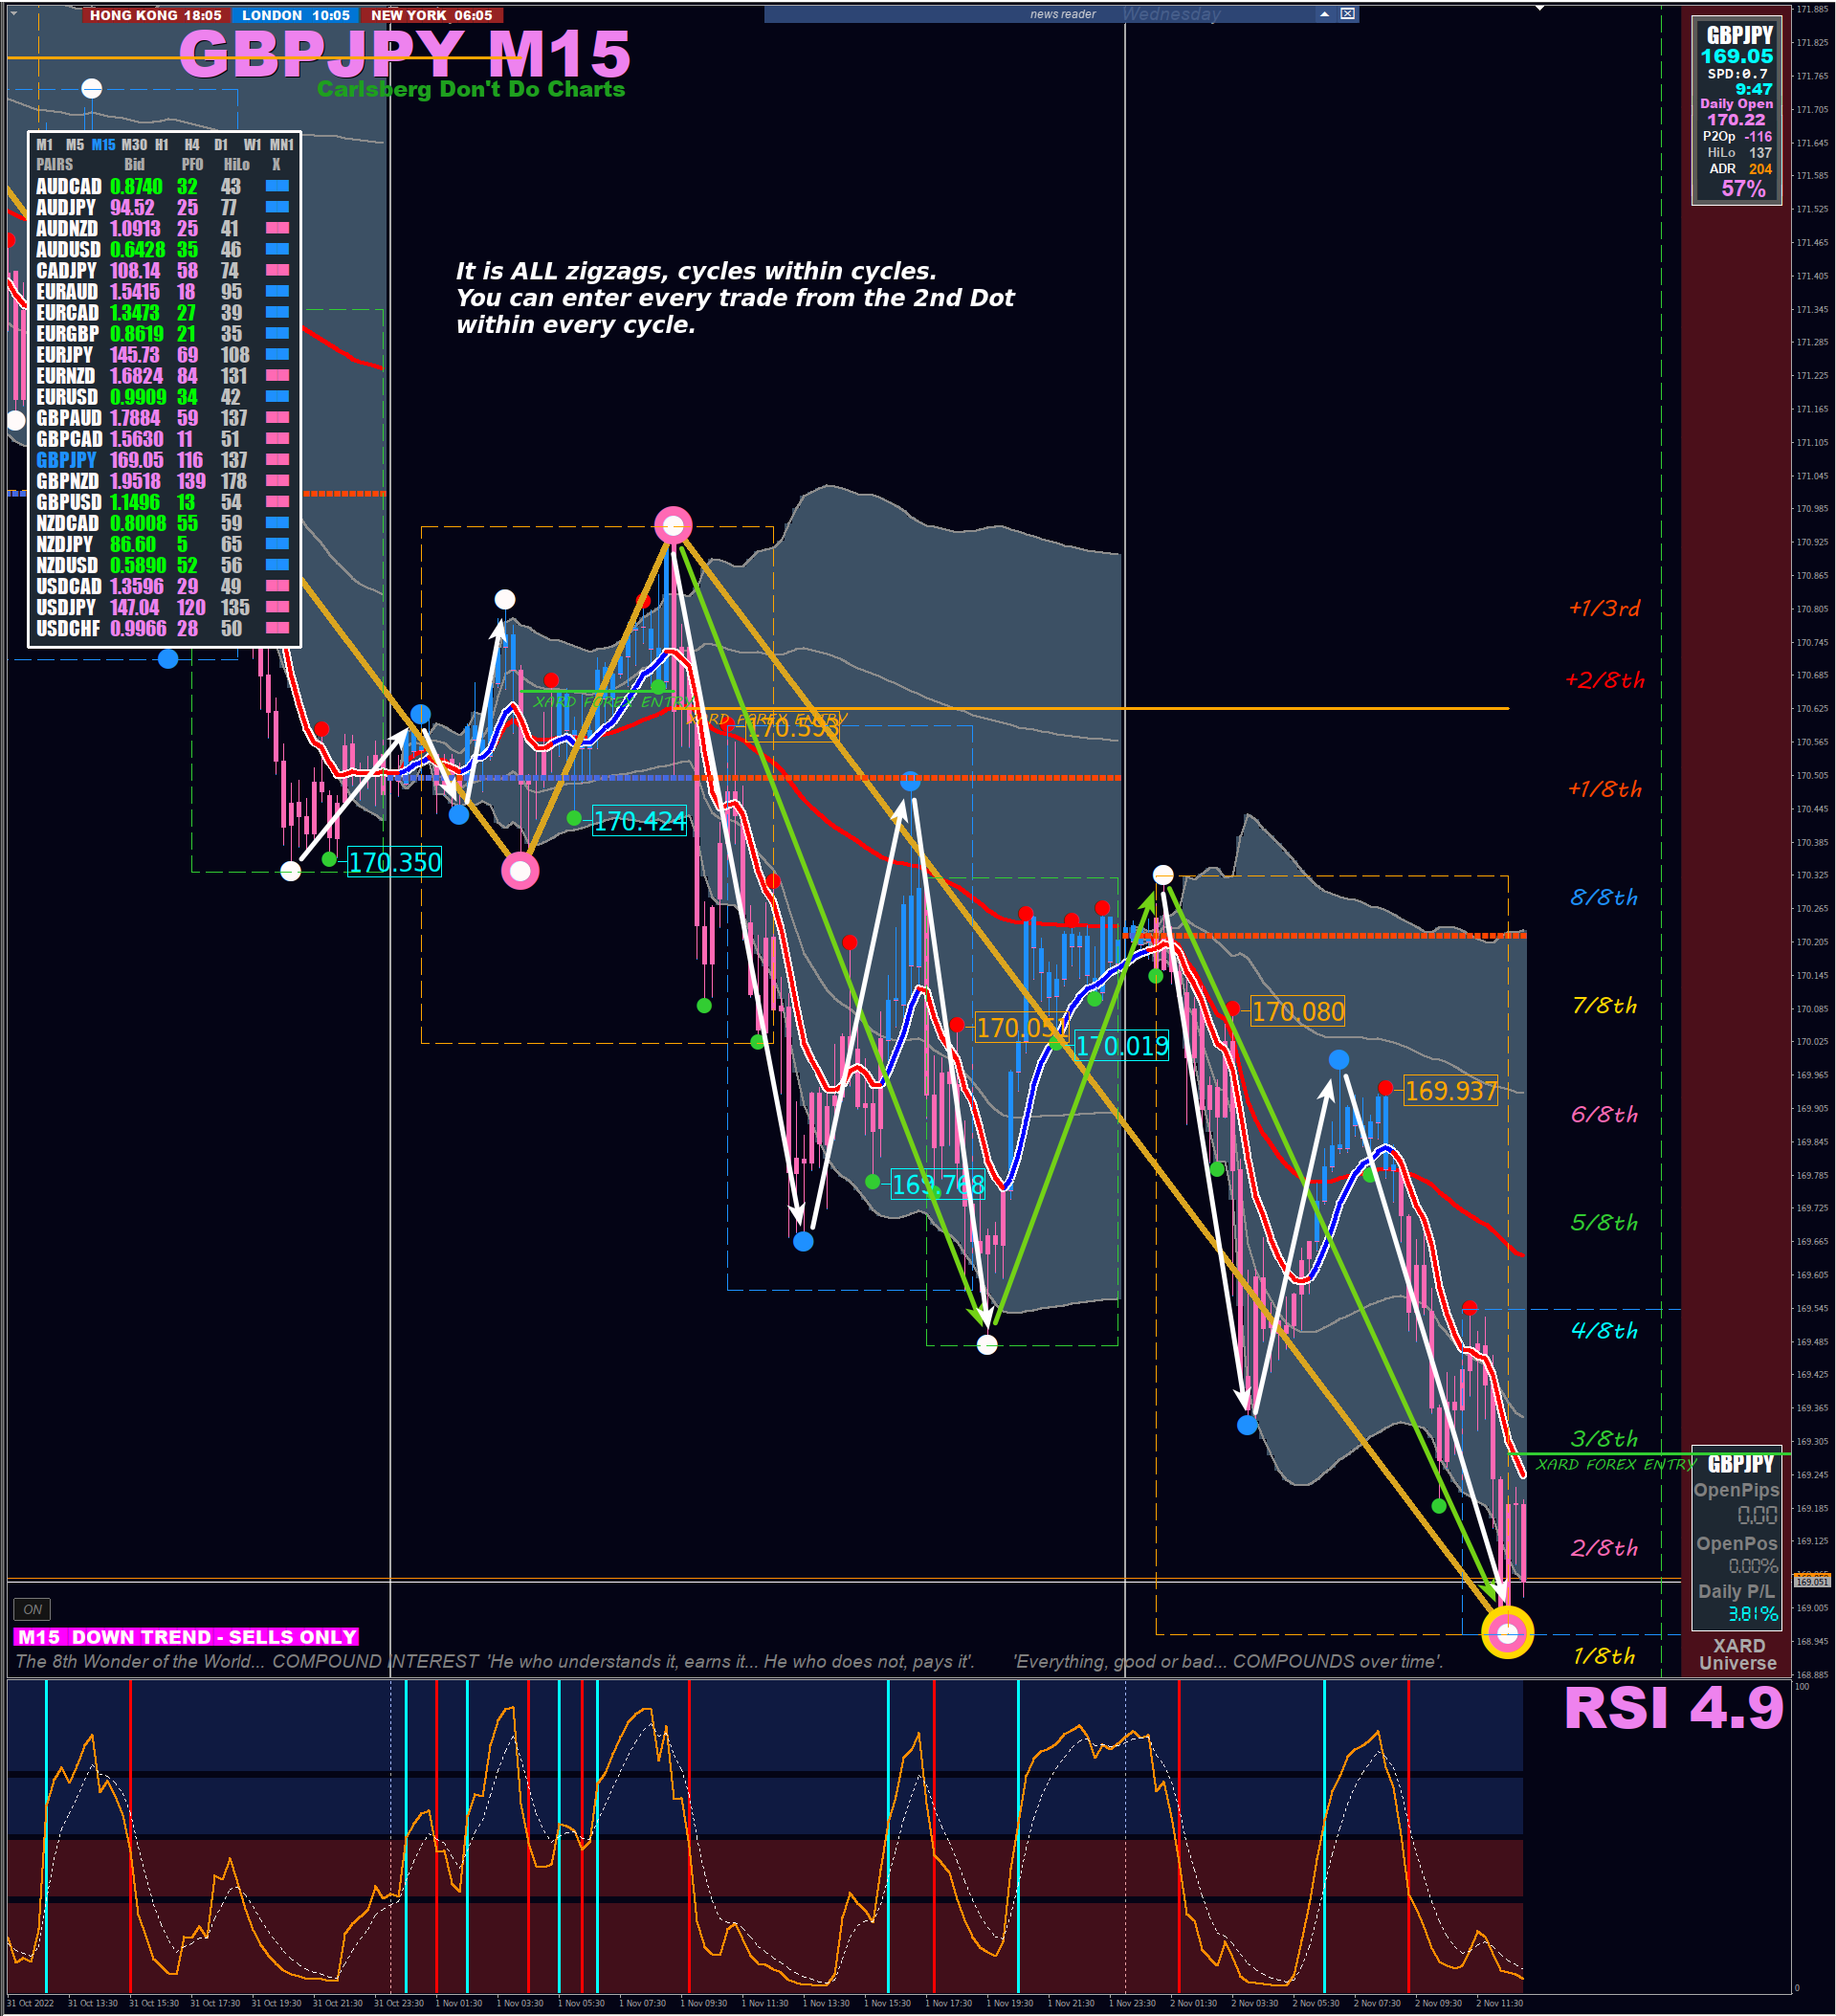Select the 170.424 price label
1836x2016 pixels.
(x=640, y=821)
